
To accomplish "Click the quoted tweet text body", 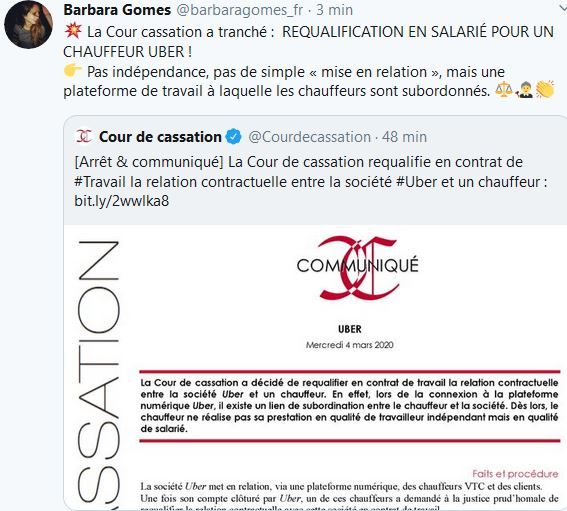I will 311,182.
